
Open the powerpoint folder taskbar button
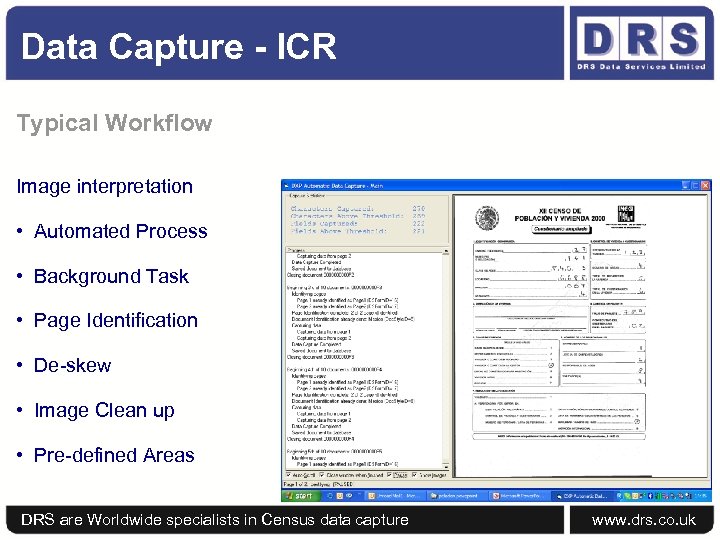click(x=455, y=496)
